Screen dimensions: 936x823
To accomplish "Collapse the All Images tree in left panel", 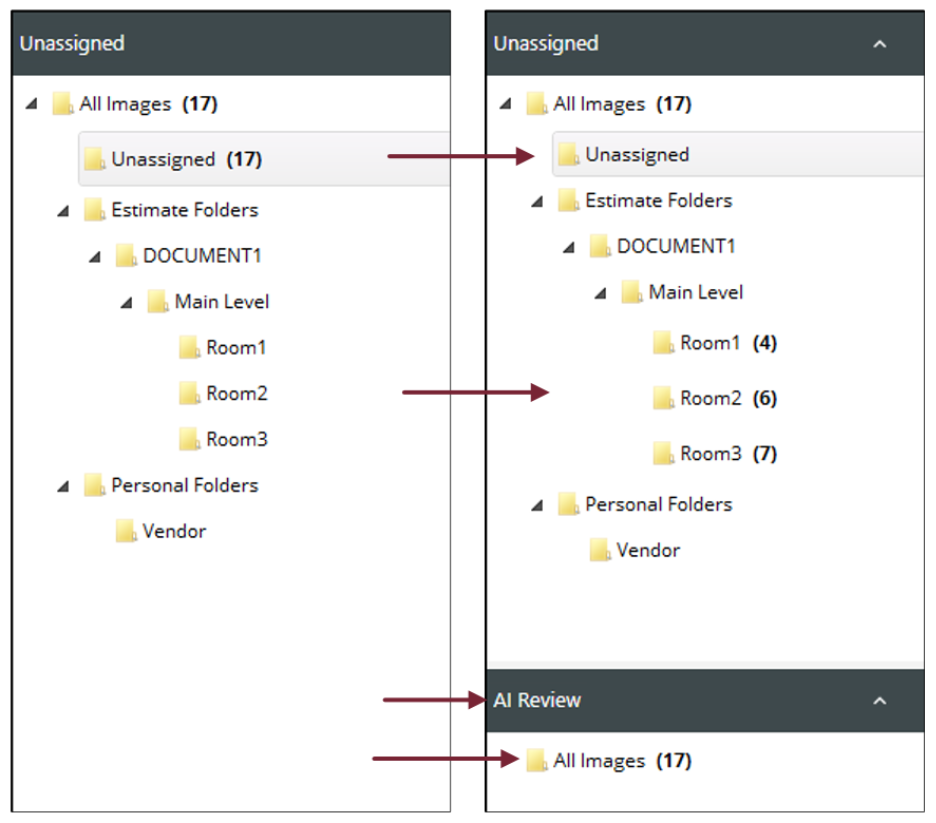I will pyautogui.click(x=32, y=104).
